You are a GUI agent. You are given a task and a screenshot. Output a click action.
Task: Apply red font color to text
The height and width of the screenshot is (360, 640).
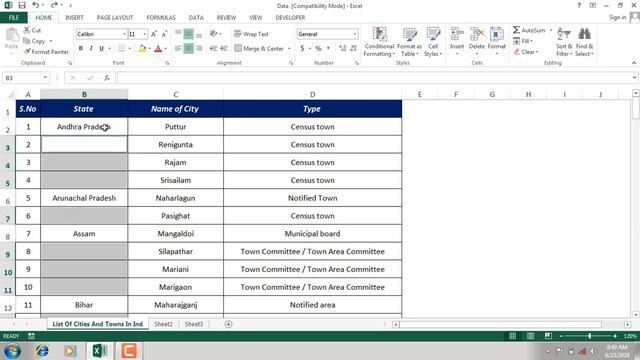point(158,49)
